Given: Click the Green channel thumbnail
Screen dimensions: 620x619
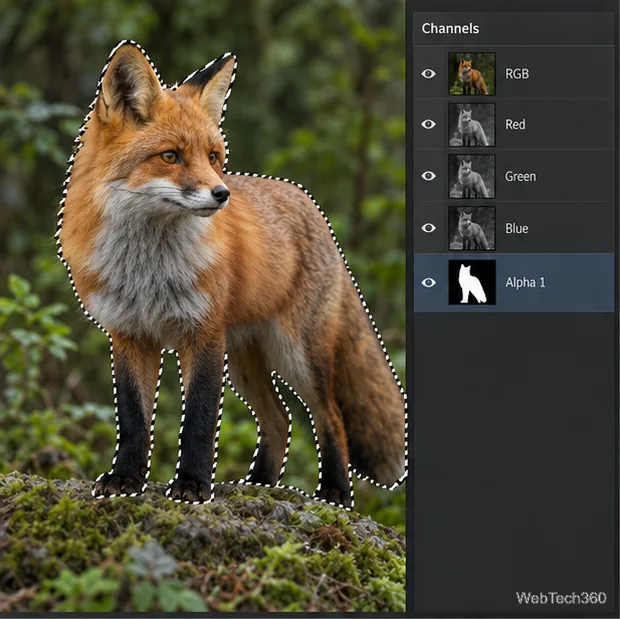Looking at the screenshot, I should click(x=472, y=176).
